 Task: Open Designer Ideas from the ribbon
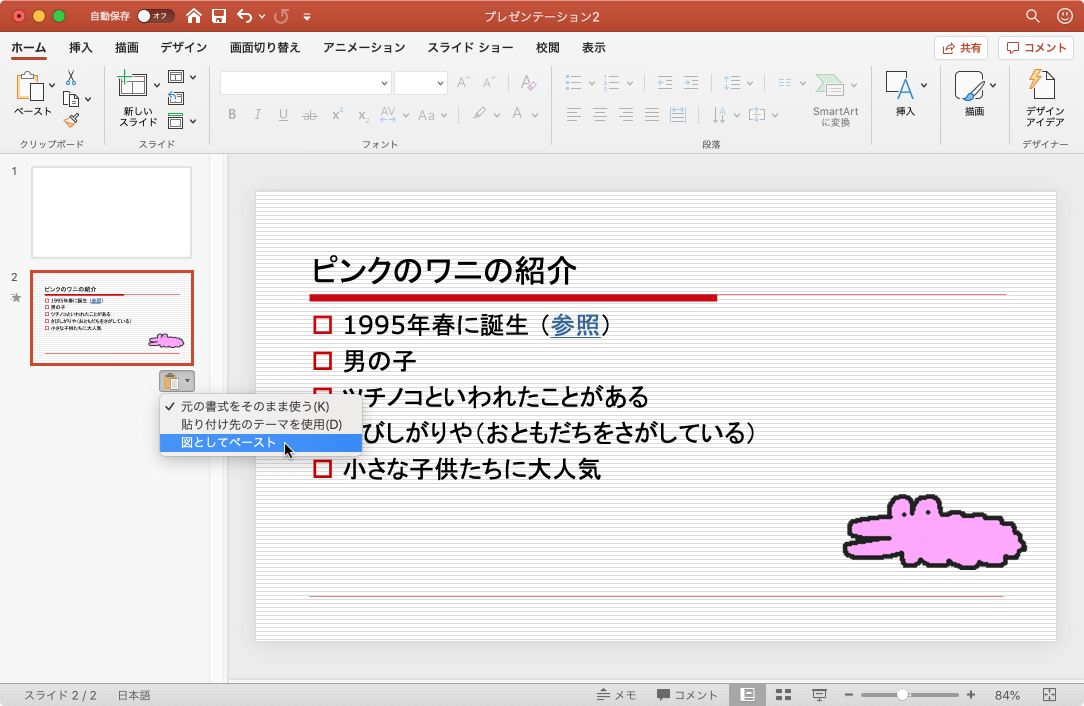pyautogui.click(x=1044, y=98)
